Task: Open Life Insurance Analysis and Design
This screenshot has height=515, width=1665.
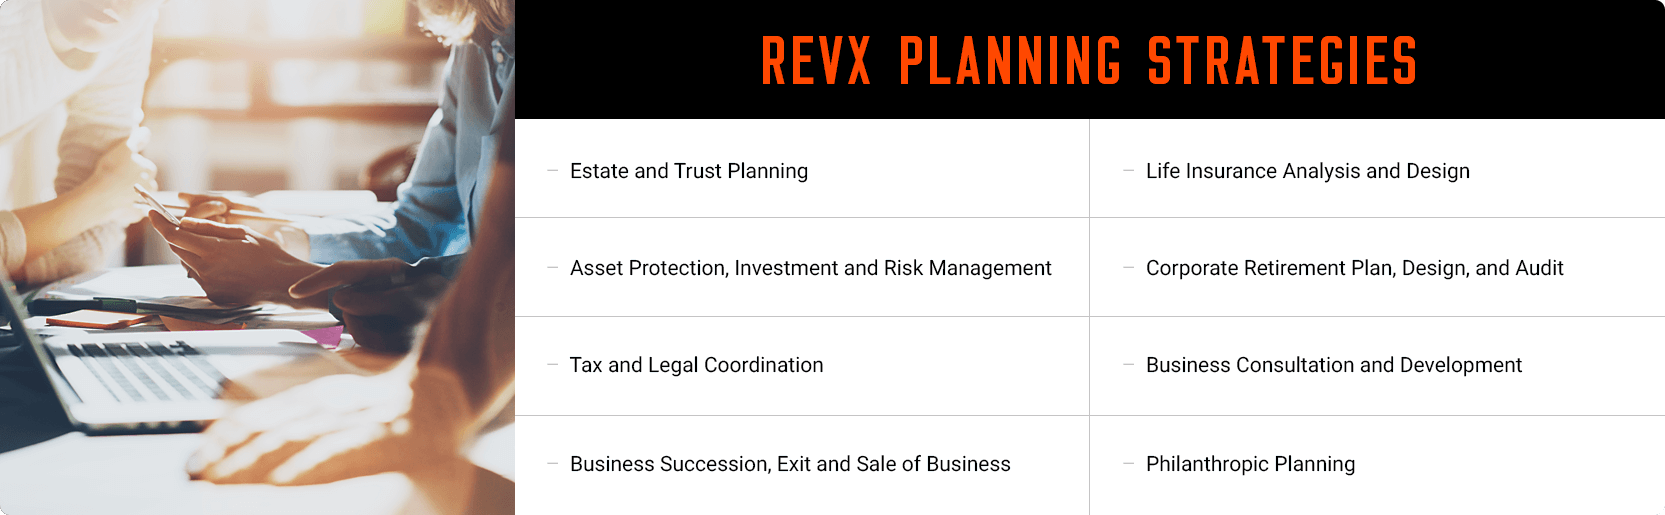Action: (x=1308, y=171)
